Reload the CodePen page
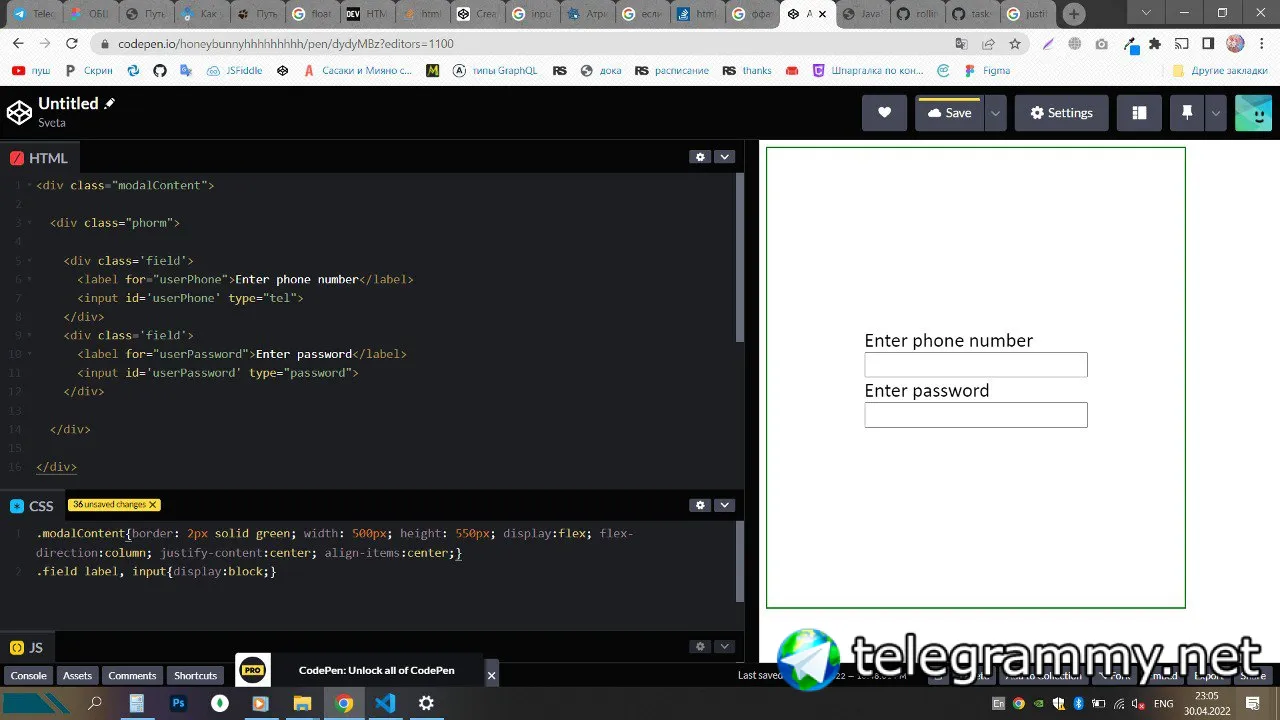 [x=71, y=44]
